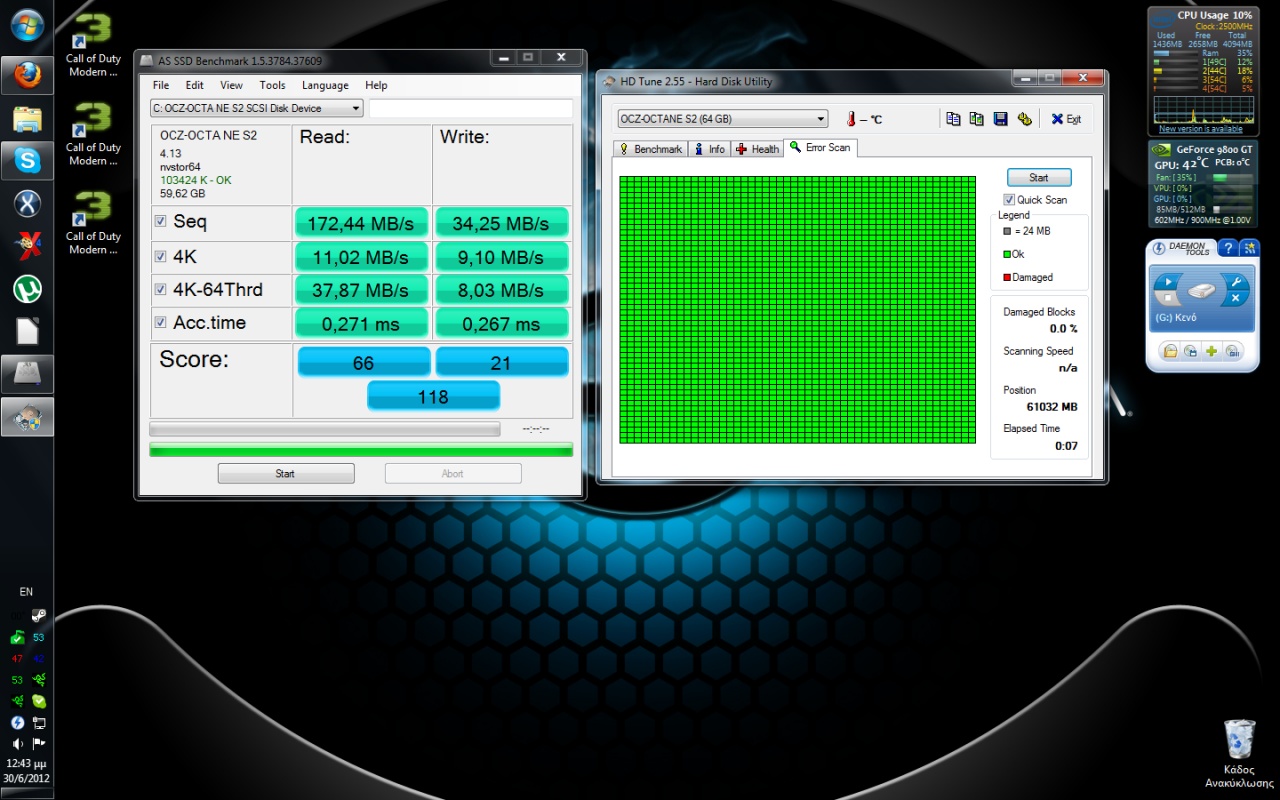Click the EN language indicator
This screenshot has height=800, width=1280.
[26, 592]
